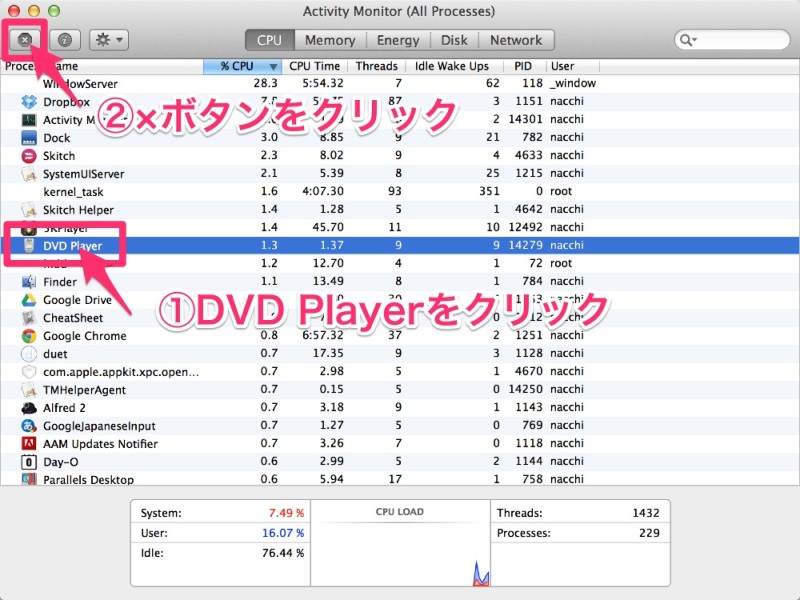Screen dimensions: 800x600
Task: Switch to the Disk tab
Action: click(454, 40)
